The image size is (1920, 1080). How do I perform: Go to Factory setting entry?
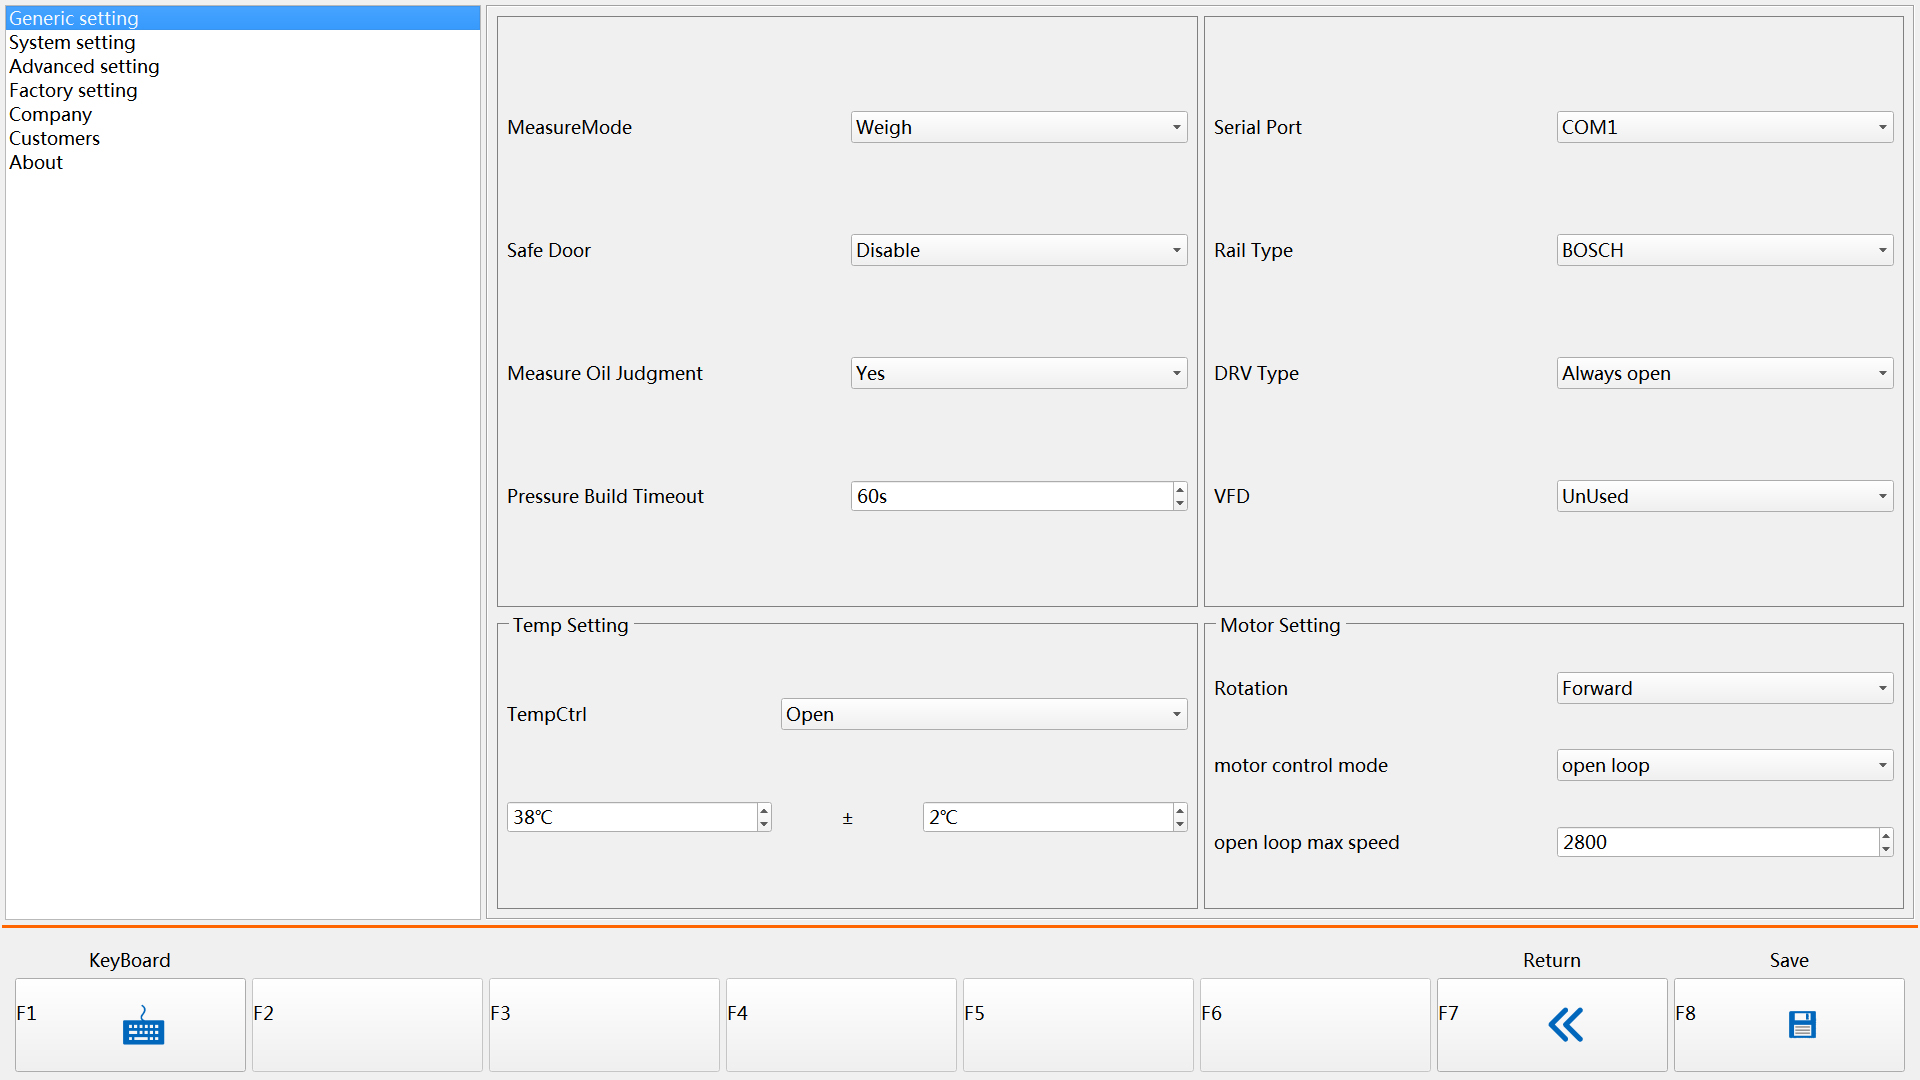point(73,90)
